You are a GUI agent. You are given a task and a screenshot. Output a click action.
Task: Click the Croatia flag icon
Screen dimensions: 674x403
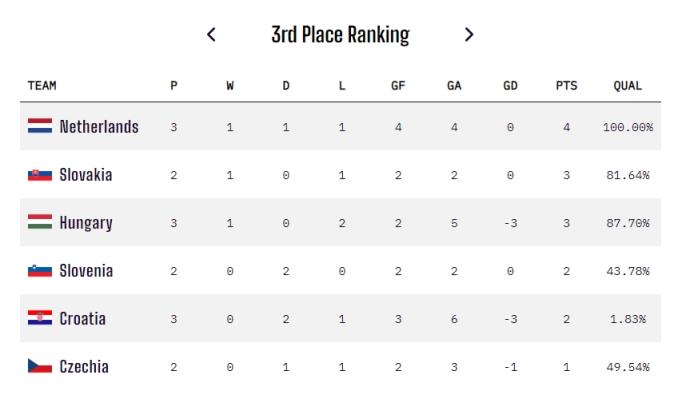pyautogui.click(x=40, y=318)
